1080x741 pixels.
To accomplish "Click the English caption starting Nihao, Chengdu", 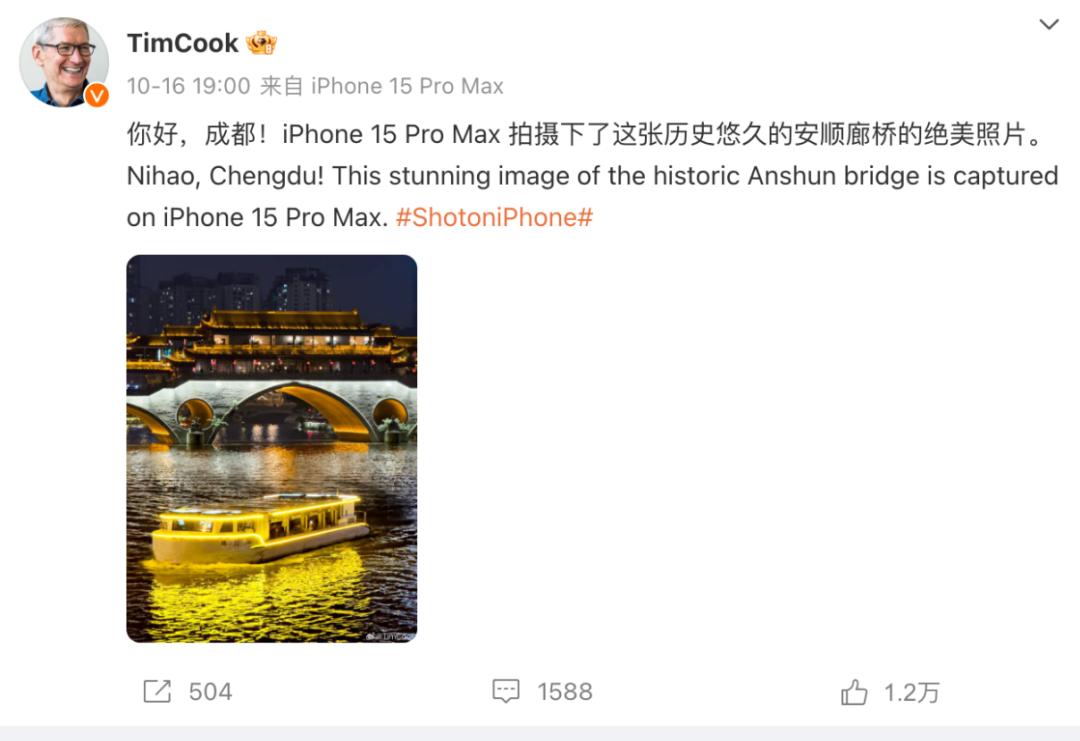I will pyautogui.click(x=592, y=196).
